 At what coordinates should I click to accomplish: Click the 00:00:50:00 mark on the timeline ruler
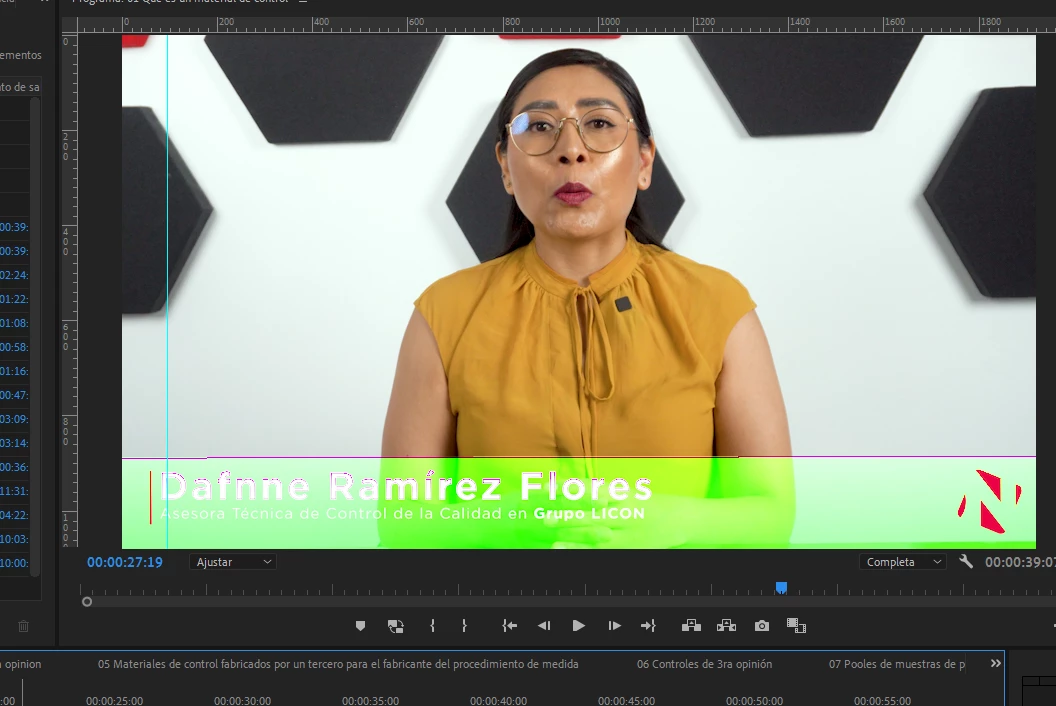click(x=754, y=701)
